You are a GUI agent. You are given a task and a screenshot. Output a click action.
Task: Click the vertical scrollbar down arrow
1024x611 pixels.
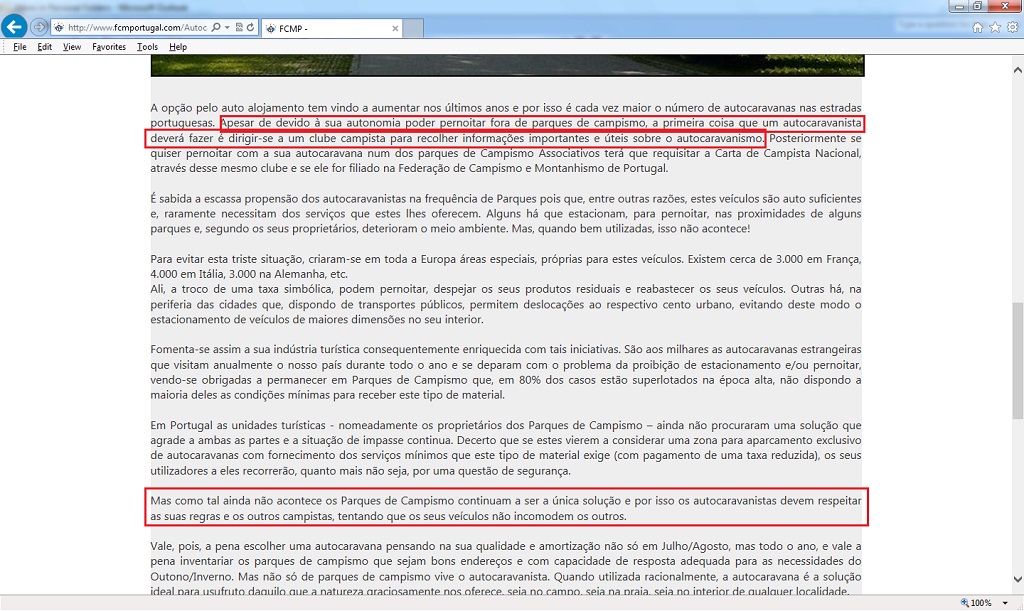(1017, 579)
